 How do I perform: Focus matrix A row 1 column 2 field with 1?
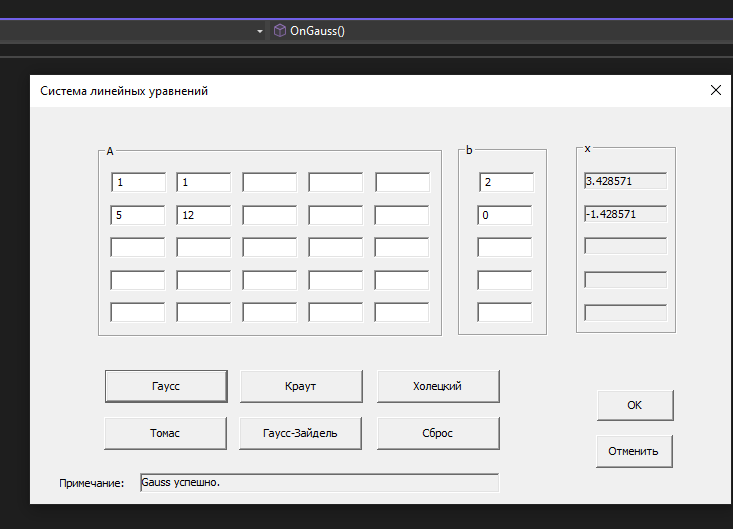coord(203,182)
